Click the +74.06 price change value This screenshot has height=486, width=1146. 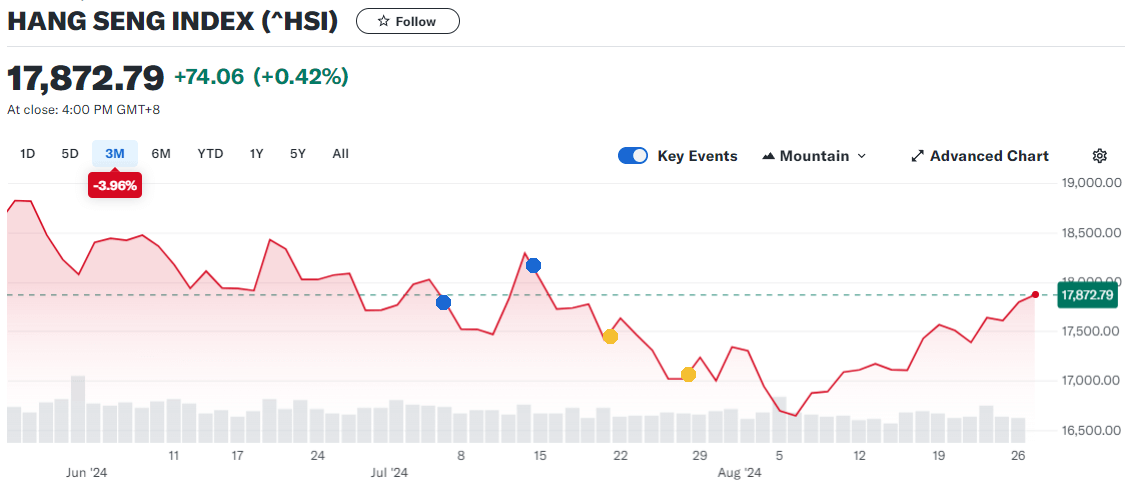tap(209, 76)
